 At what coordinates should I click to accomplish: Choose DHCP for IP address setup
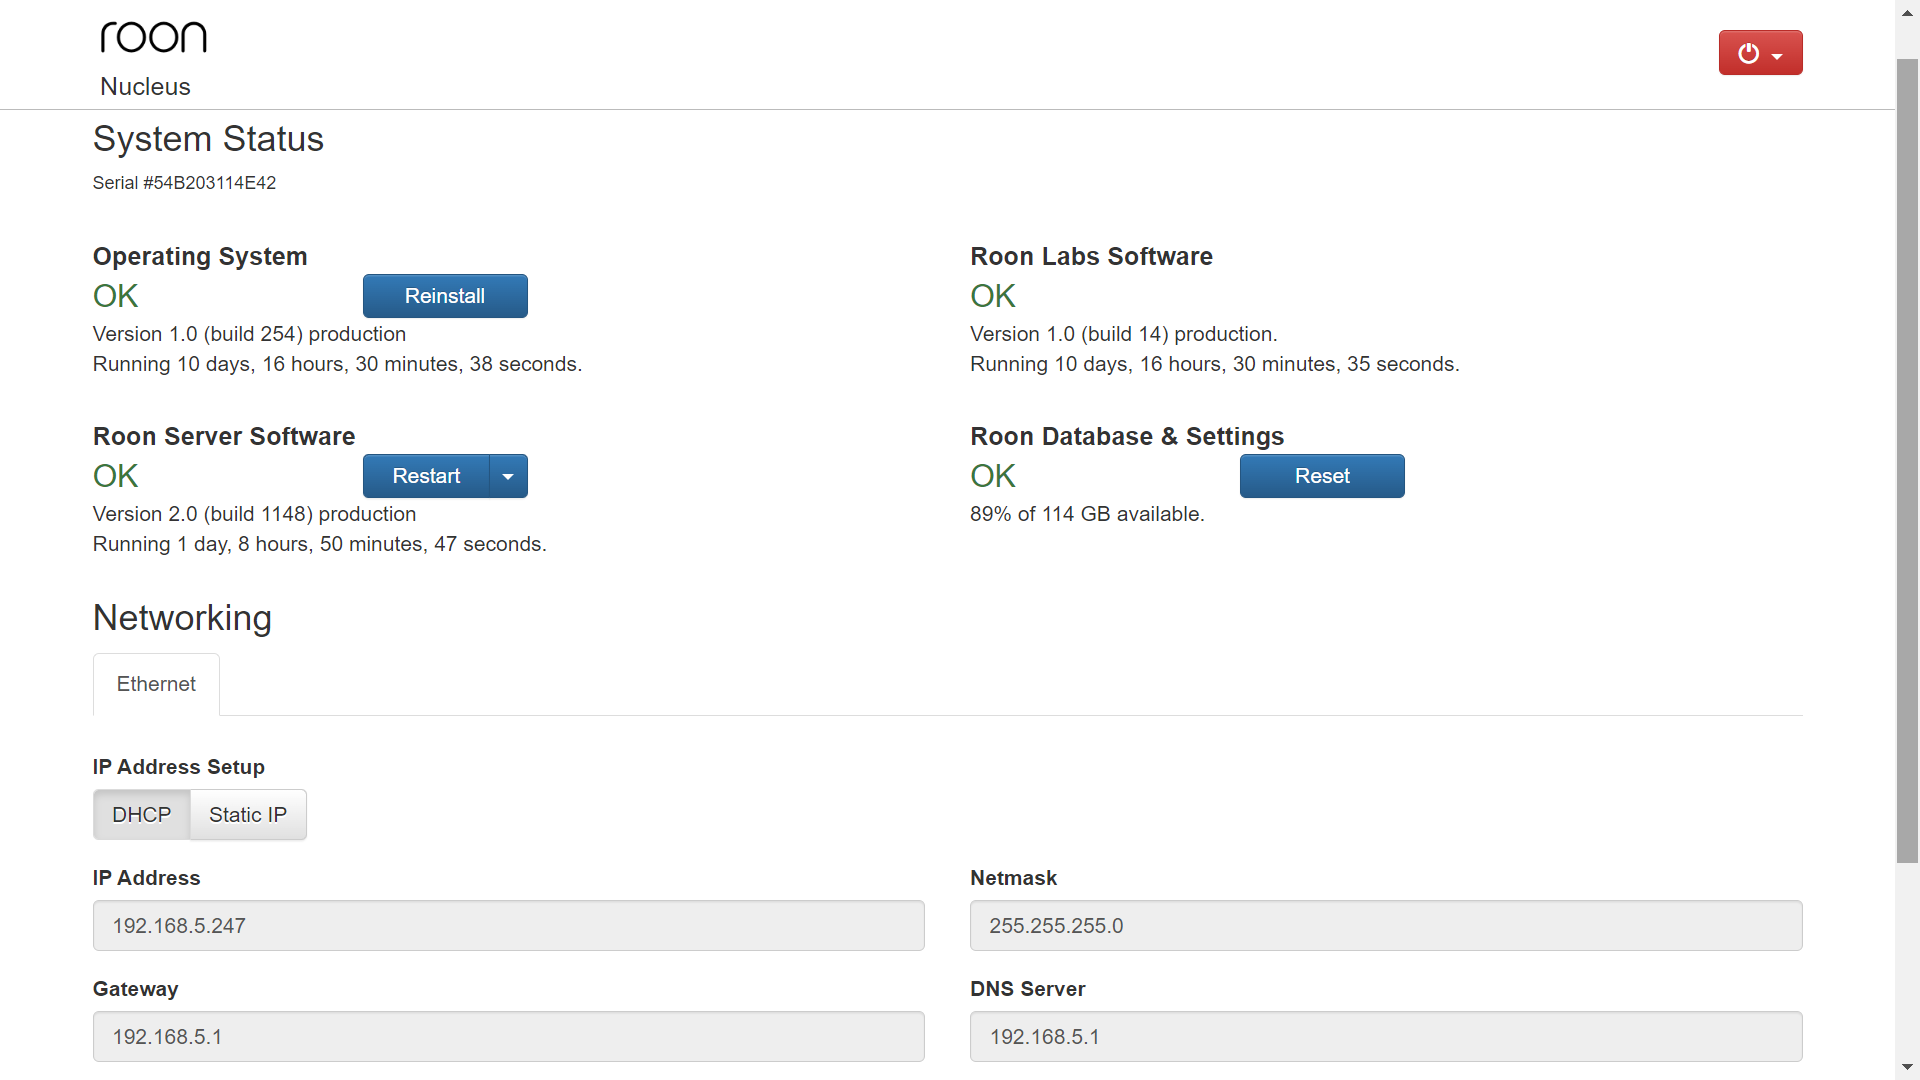142,815
